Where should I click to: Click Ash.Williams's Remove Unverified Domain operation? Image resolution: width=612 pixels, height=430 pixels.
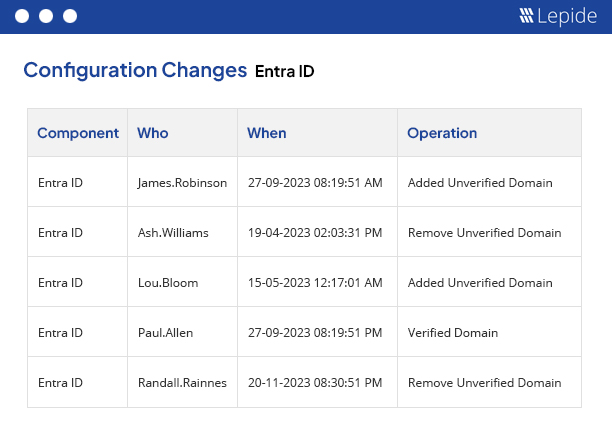[x=484, y=233]
